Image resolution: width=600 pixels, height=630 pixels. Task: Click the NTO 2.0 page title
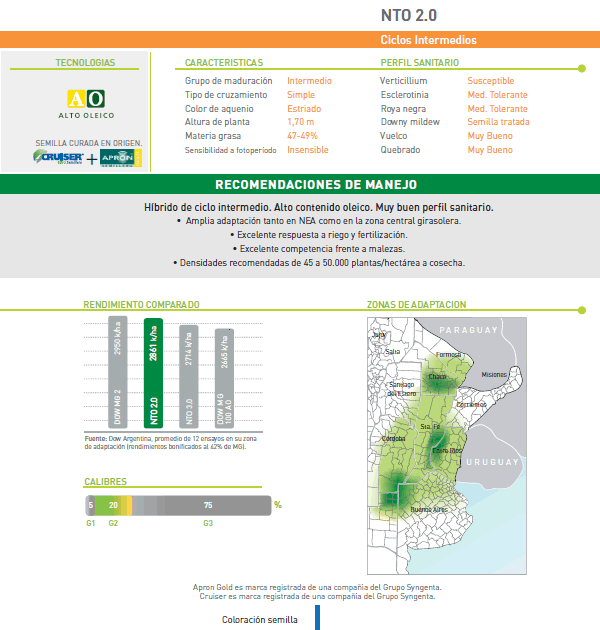pos(408,15)
